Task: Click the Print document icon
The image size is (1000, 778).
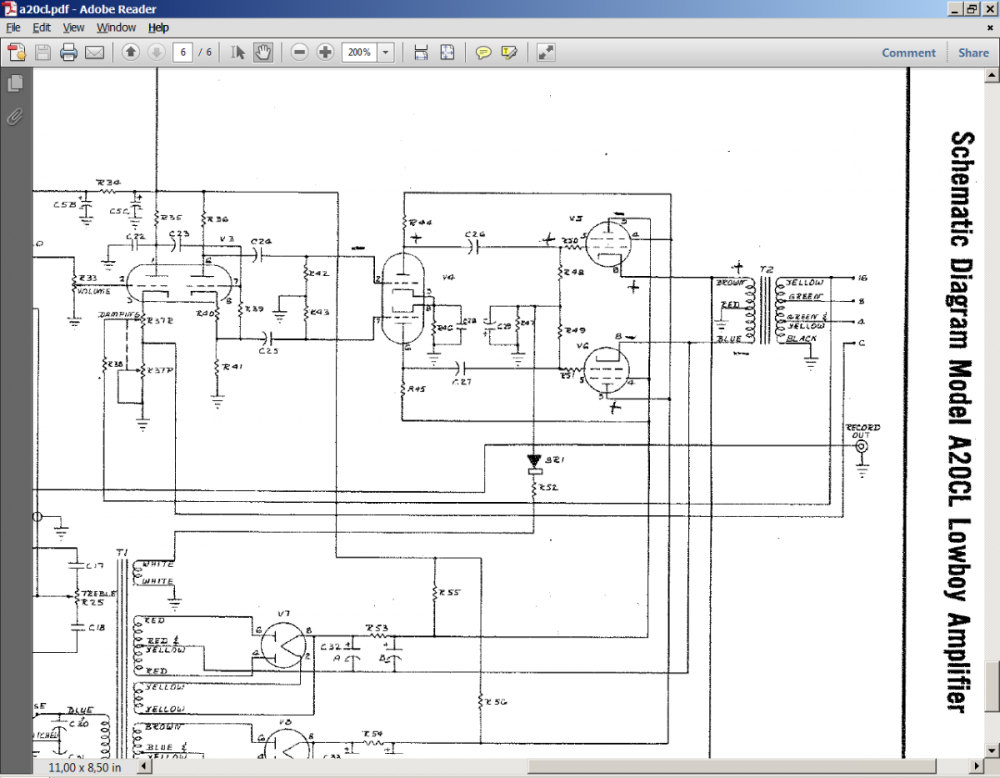Action: click(67, 52)
